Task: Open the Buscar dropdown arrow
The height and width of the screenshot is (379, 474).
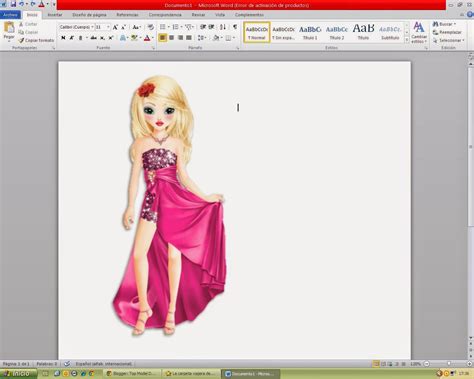Action: click(455, 24)
